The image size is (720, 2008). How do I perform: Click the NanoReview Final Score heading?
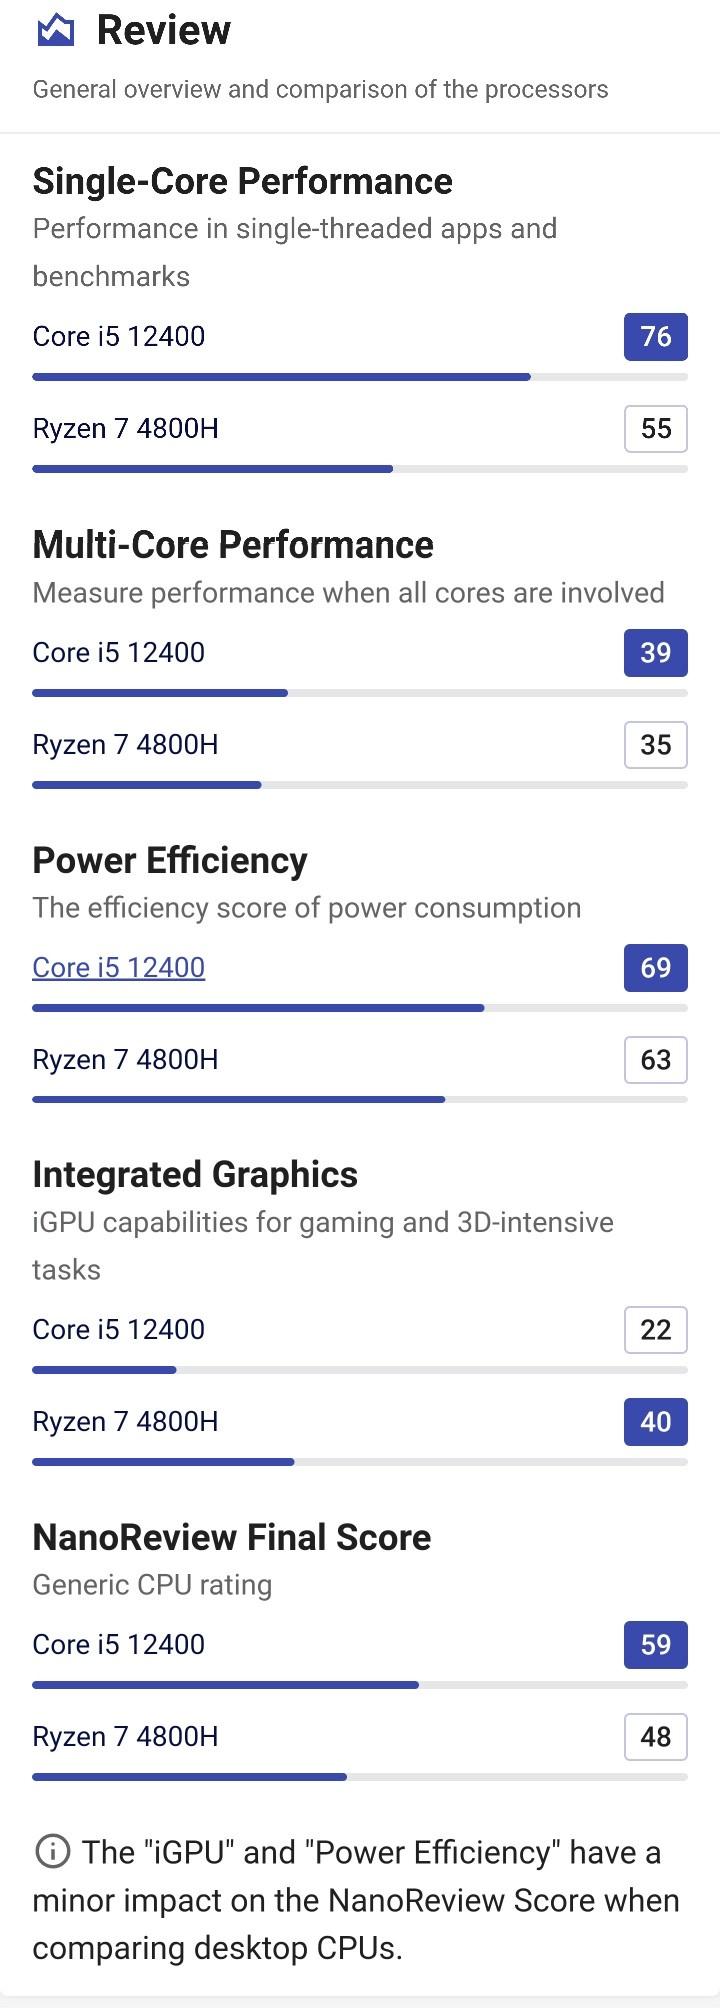click(x=231, y=1537)
